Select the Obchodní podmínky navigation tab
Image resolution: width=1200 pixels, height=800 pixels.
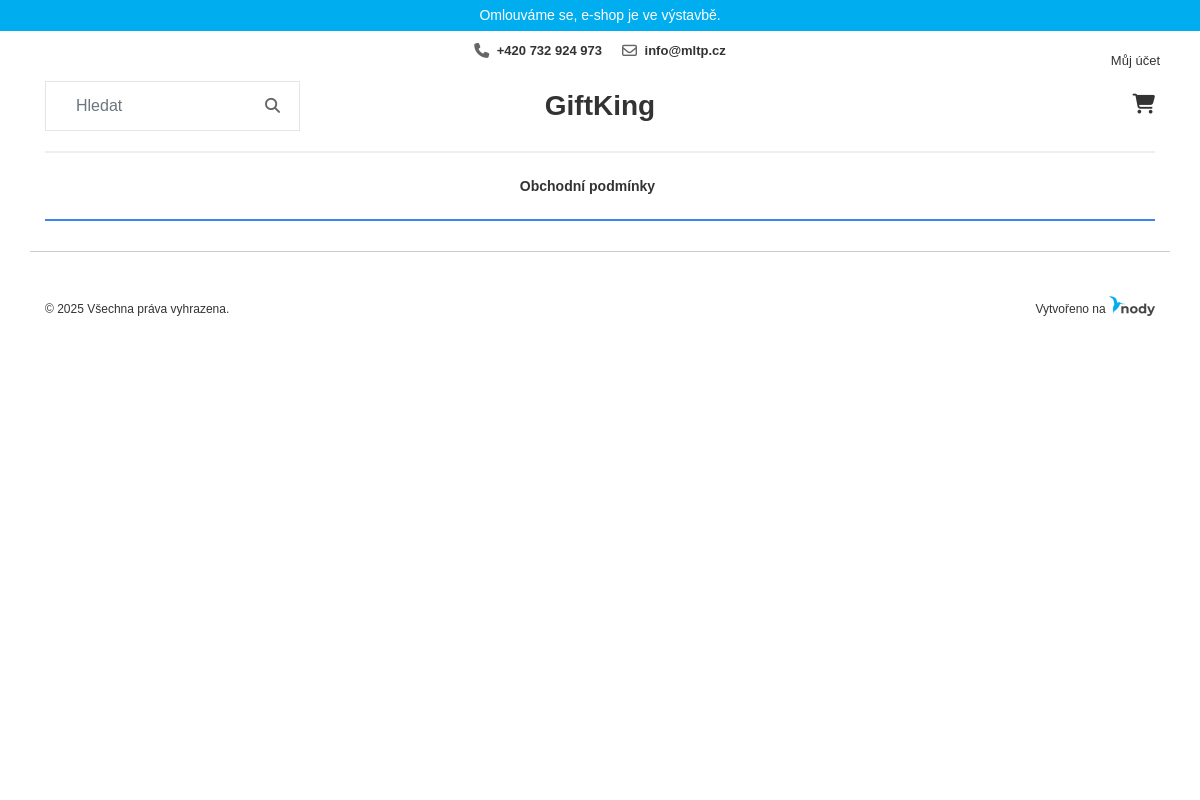(587, 186)
